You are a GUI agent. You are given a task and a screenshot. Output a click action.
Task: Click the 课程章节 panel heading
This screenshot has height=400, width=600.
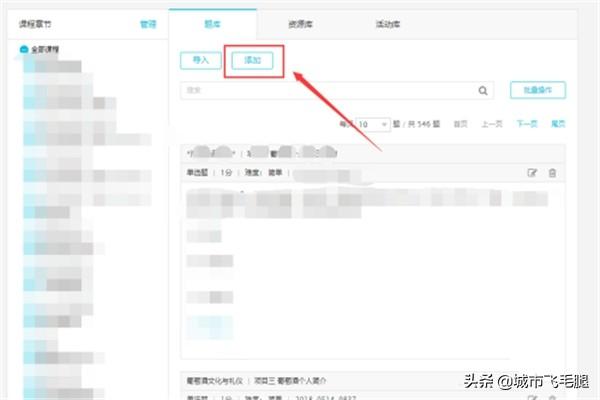(x=35, y=24)
